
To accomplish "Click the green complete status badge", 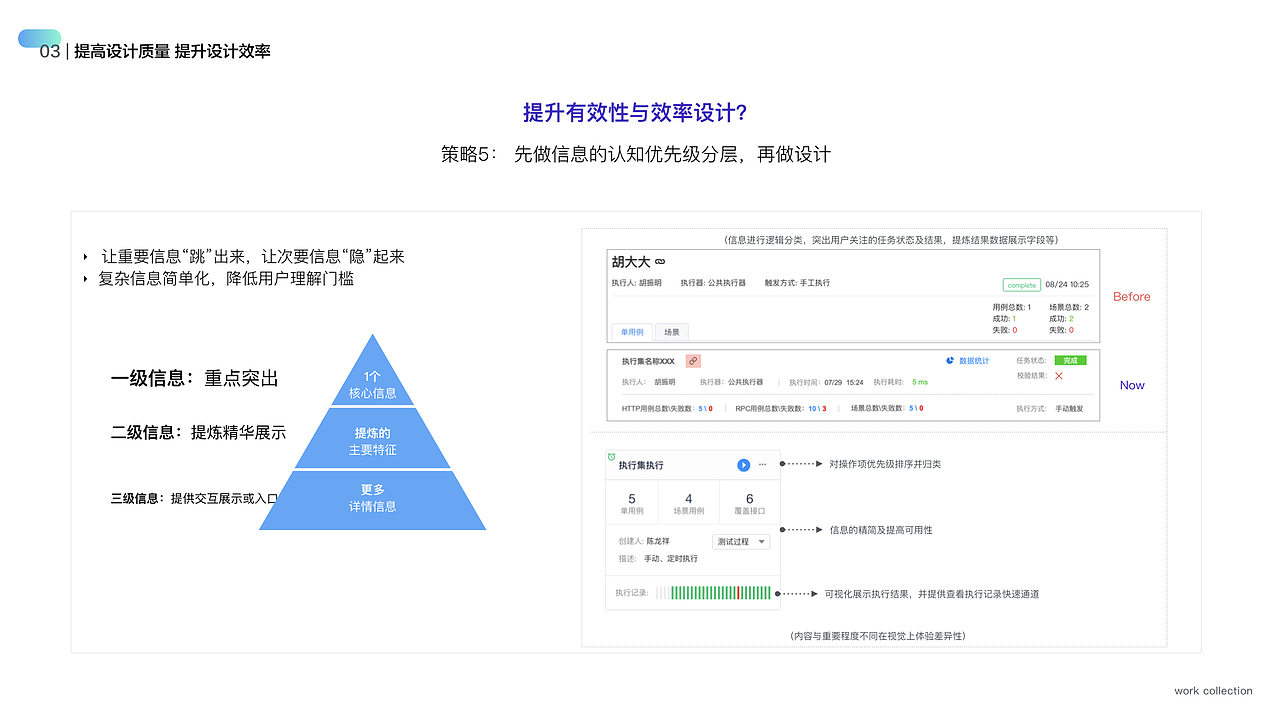I will tap(1021, 285).
